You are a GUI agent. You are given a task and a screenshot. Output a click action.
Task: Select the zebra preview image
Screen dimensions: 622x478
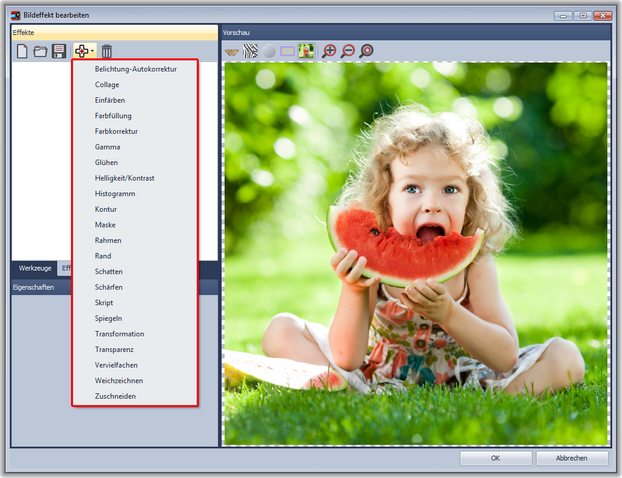[250, 51]
